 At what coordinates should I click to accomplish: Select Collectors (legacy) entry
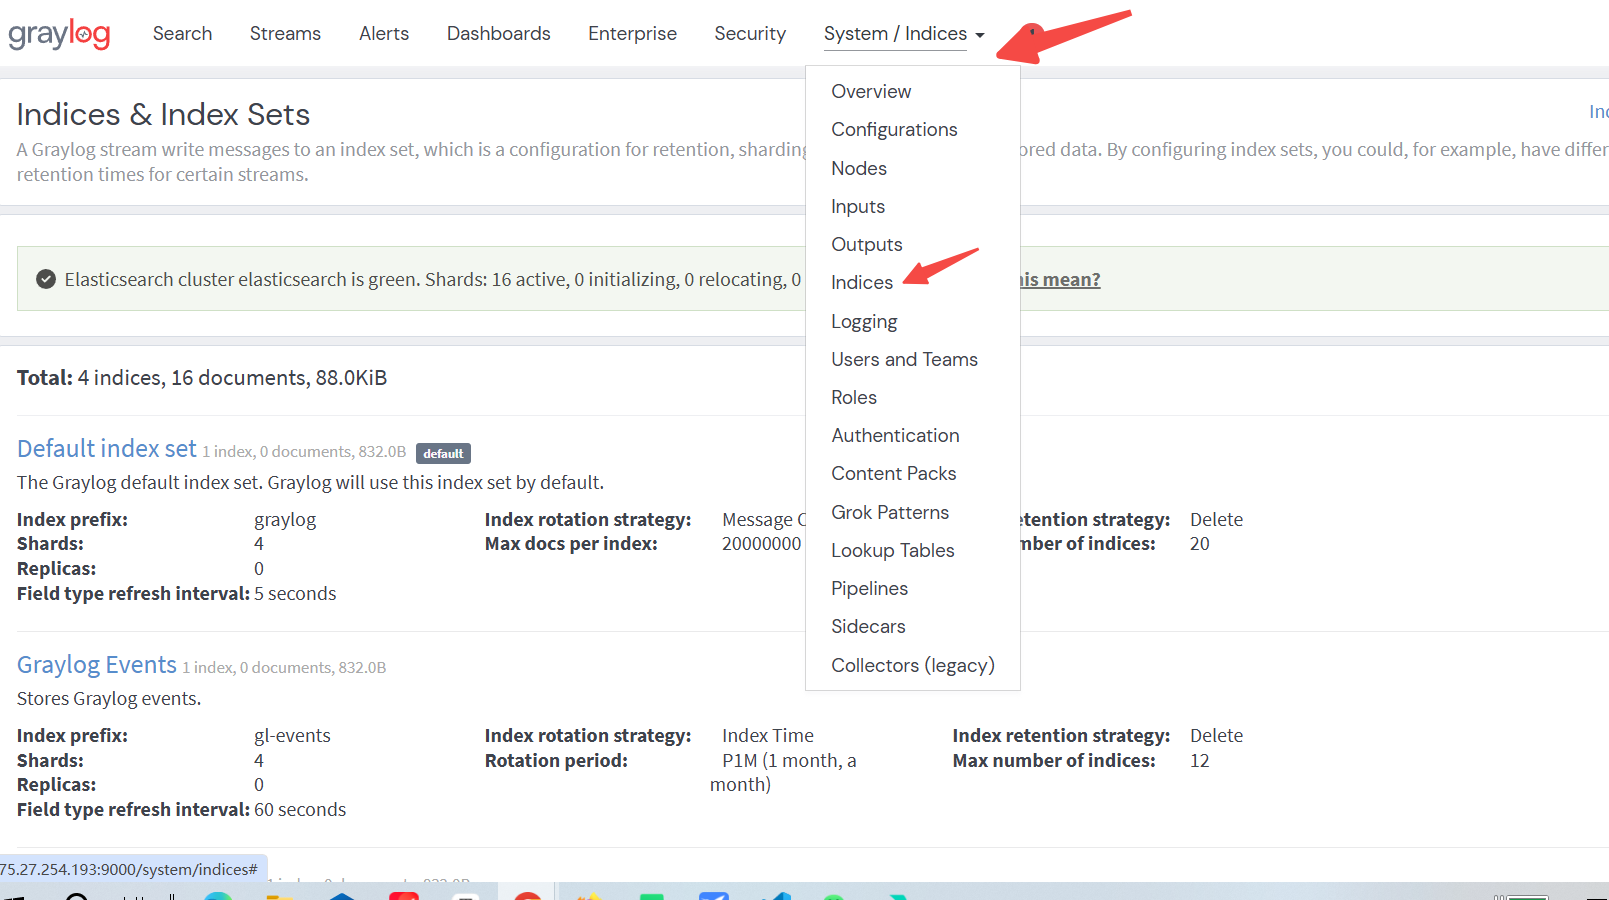tap(913, 665)
